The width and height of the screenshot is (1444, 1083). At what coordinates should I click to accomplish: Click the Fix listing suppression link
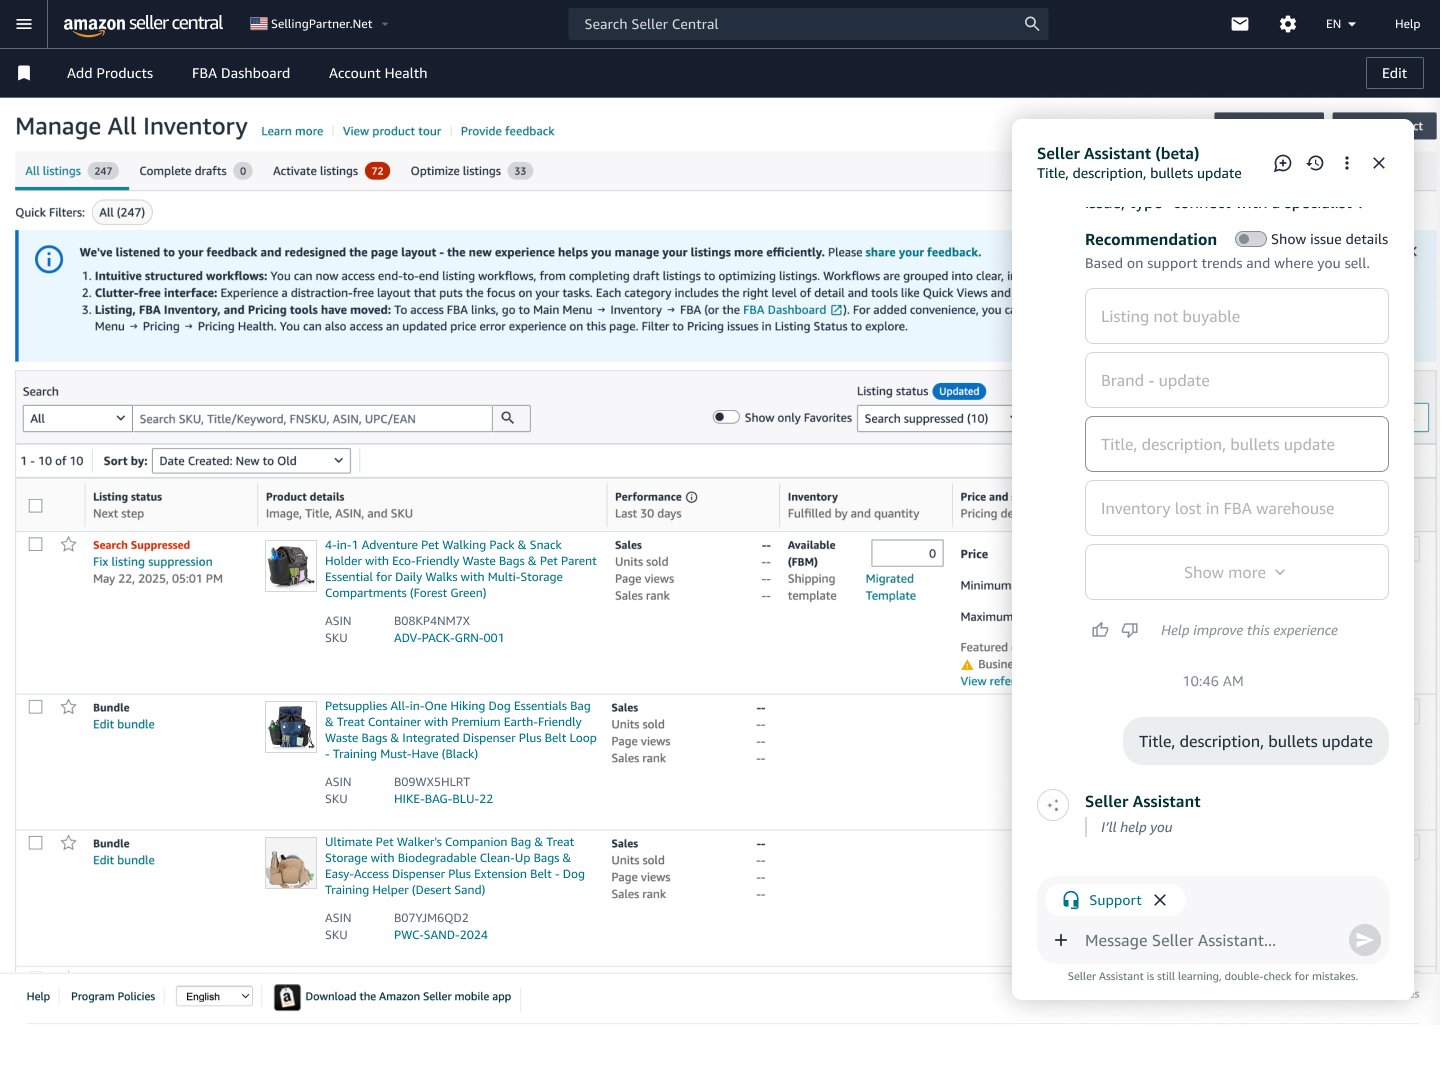point(152,562)
